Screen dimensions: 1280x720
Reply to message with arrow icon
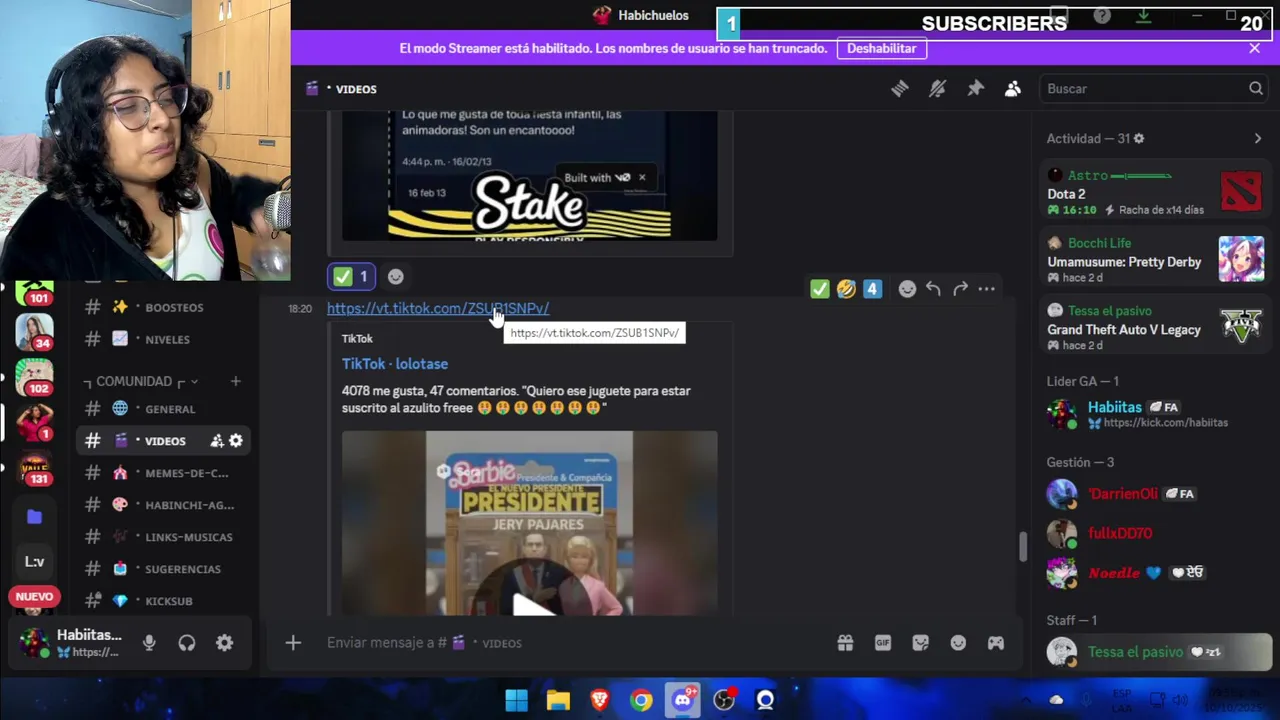(933, 289)
